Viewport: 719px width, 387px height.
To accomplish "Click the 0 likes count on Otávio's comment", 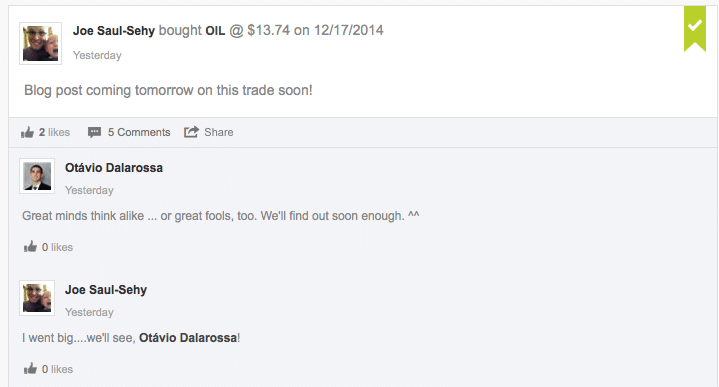I will (x=57, y=247).
